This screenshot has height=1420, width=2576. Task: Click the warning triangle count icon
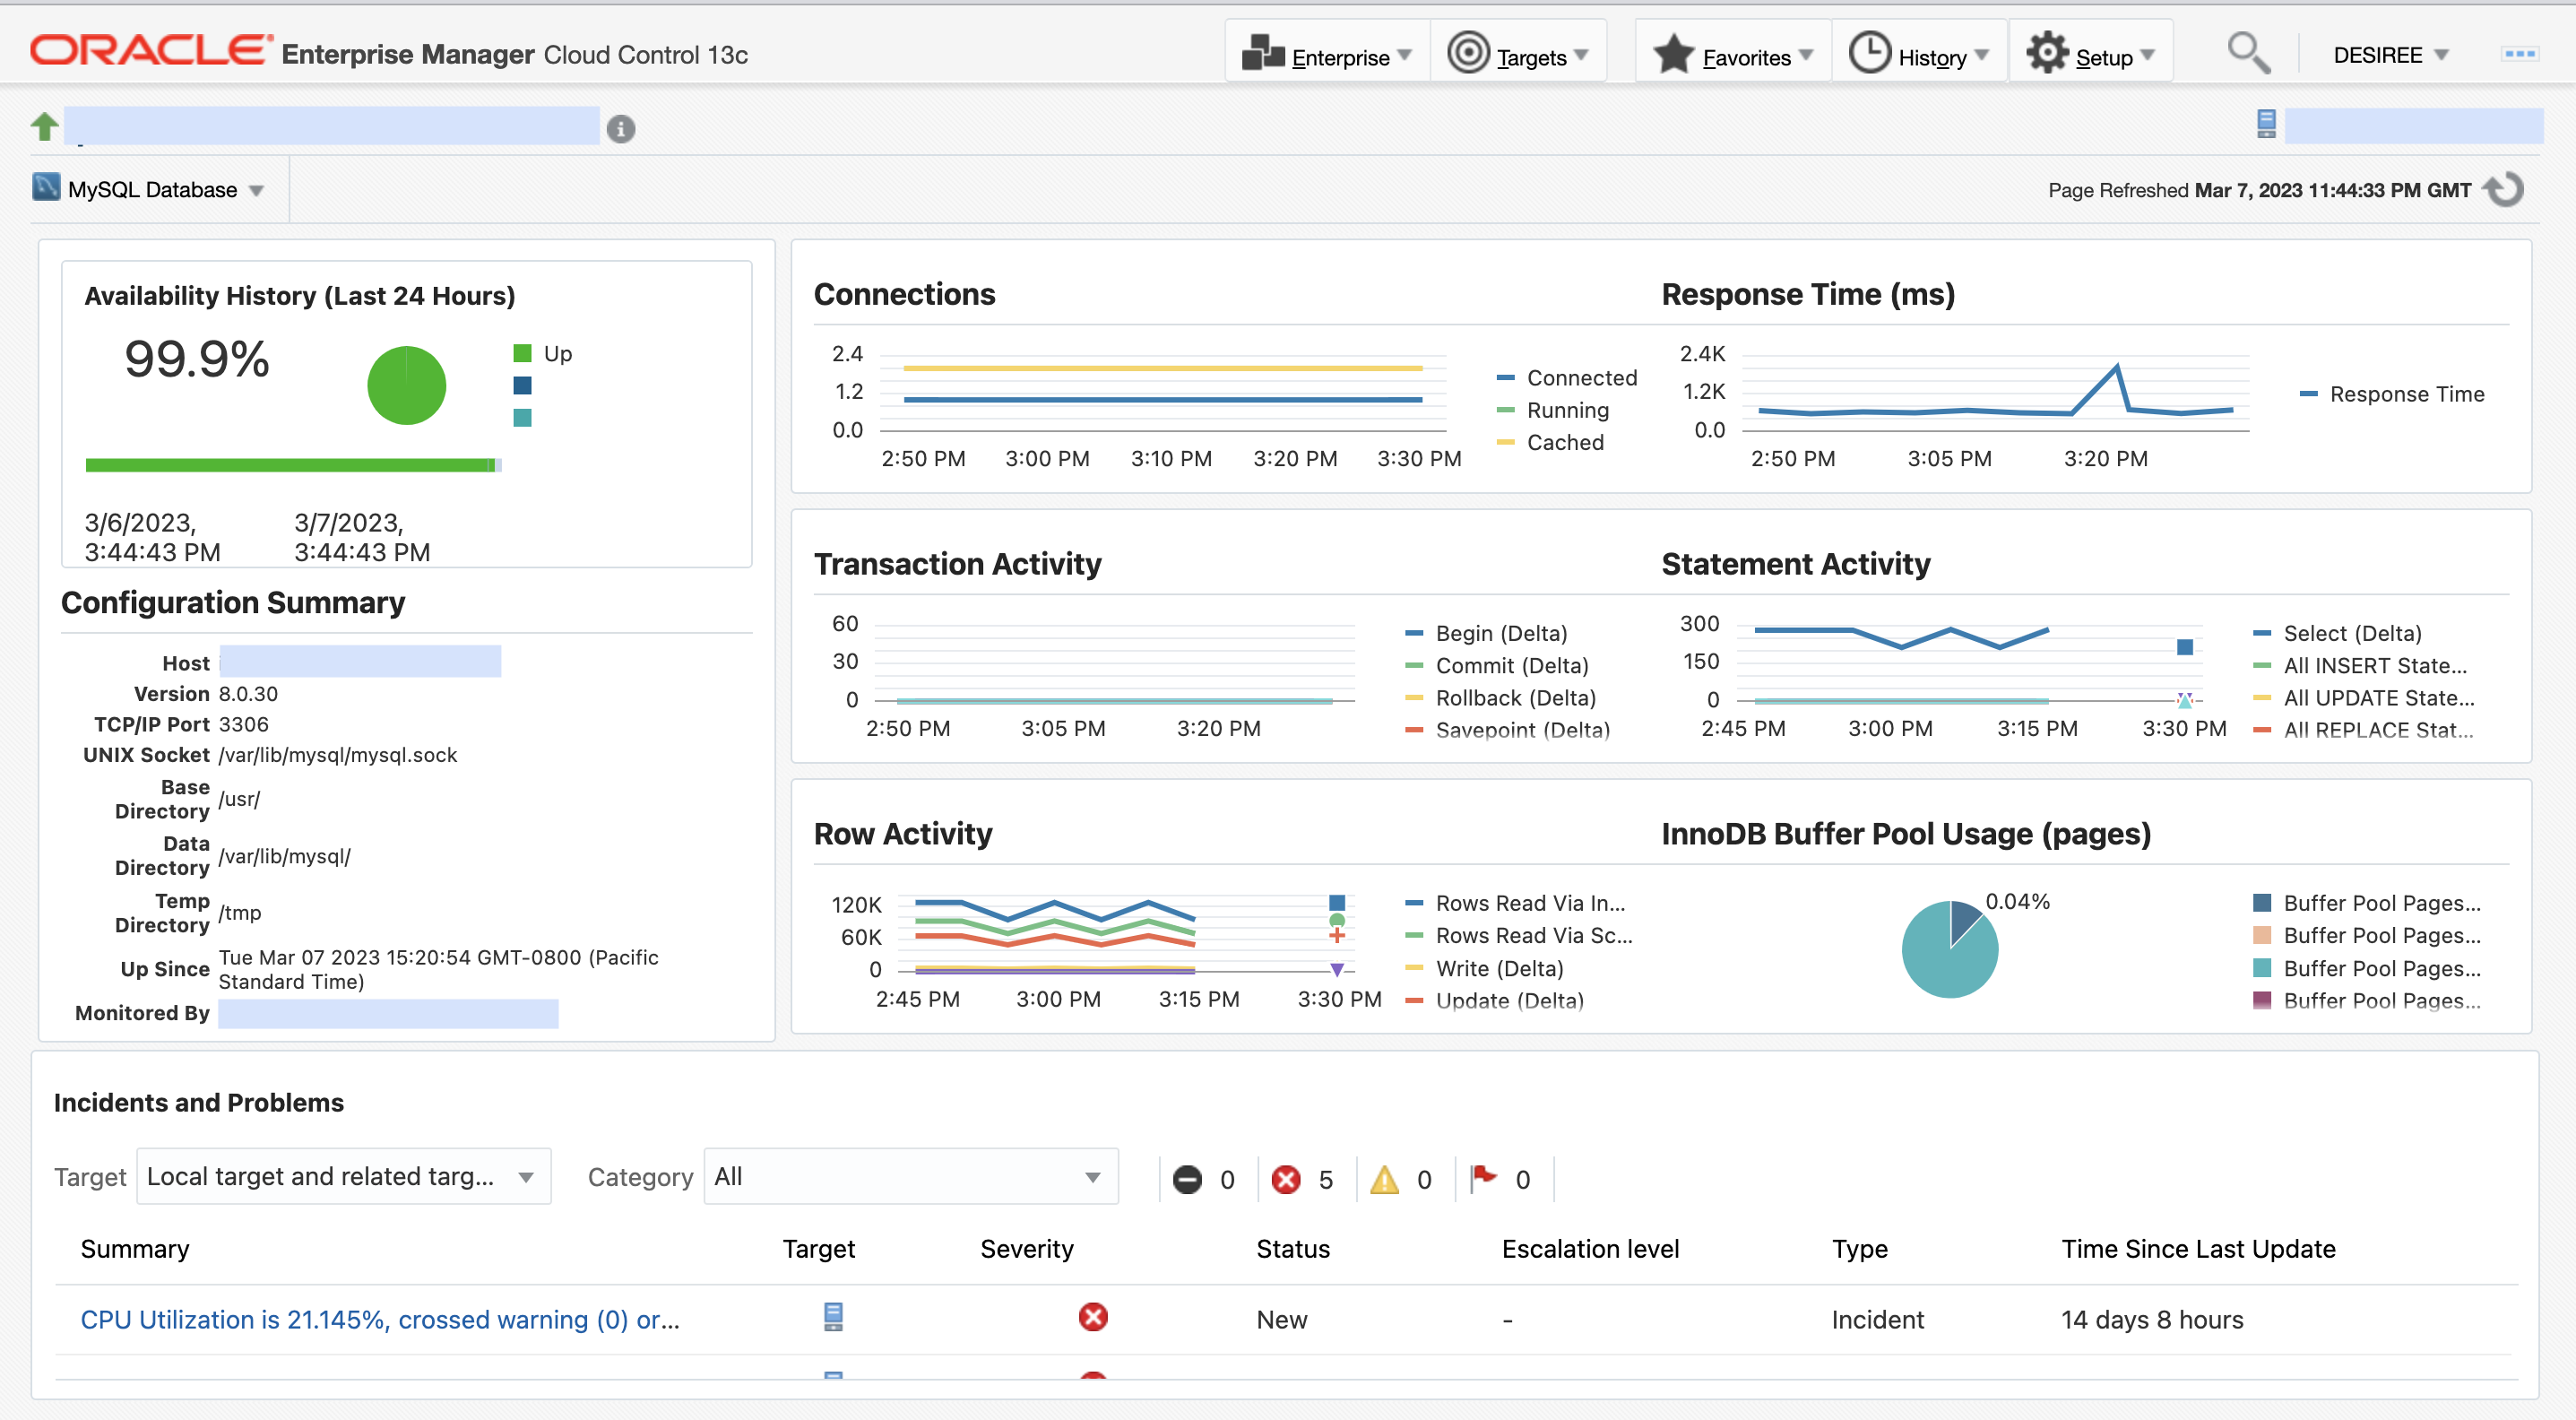[1384, 1180]
